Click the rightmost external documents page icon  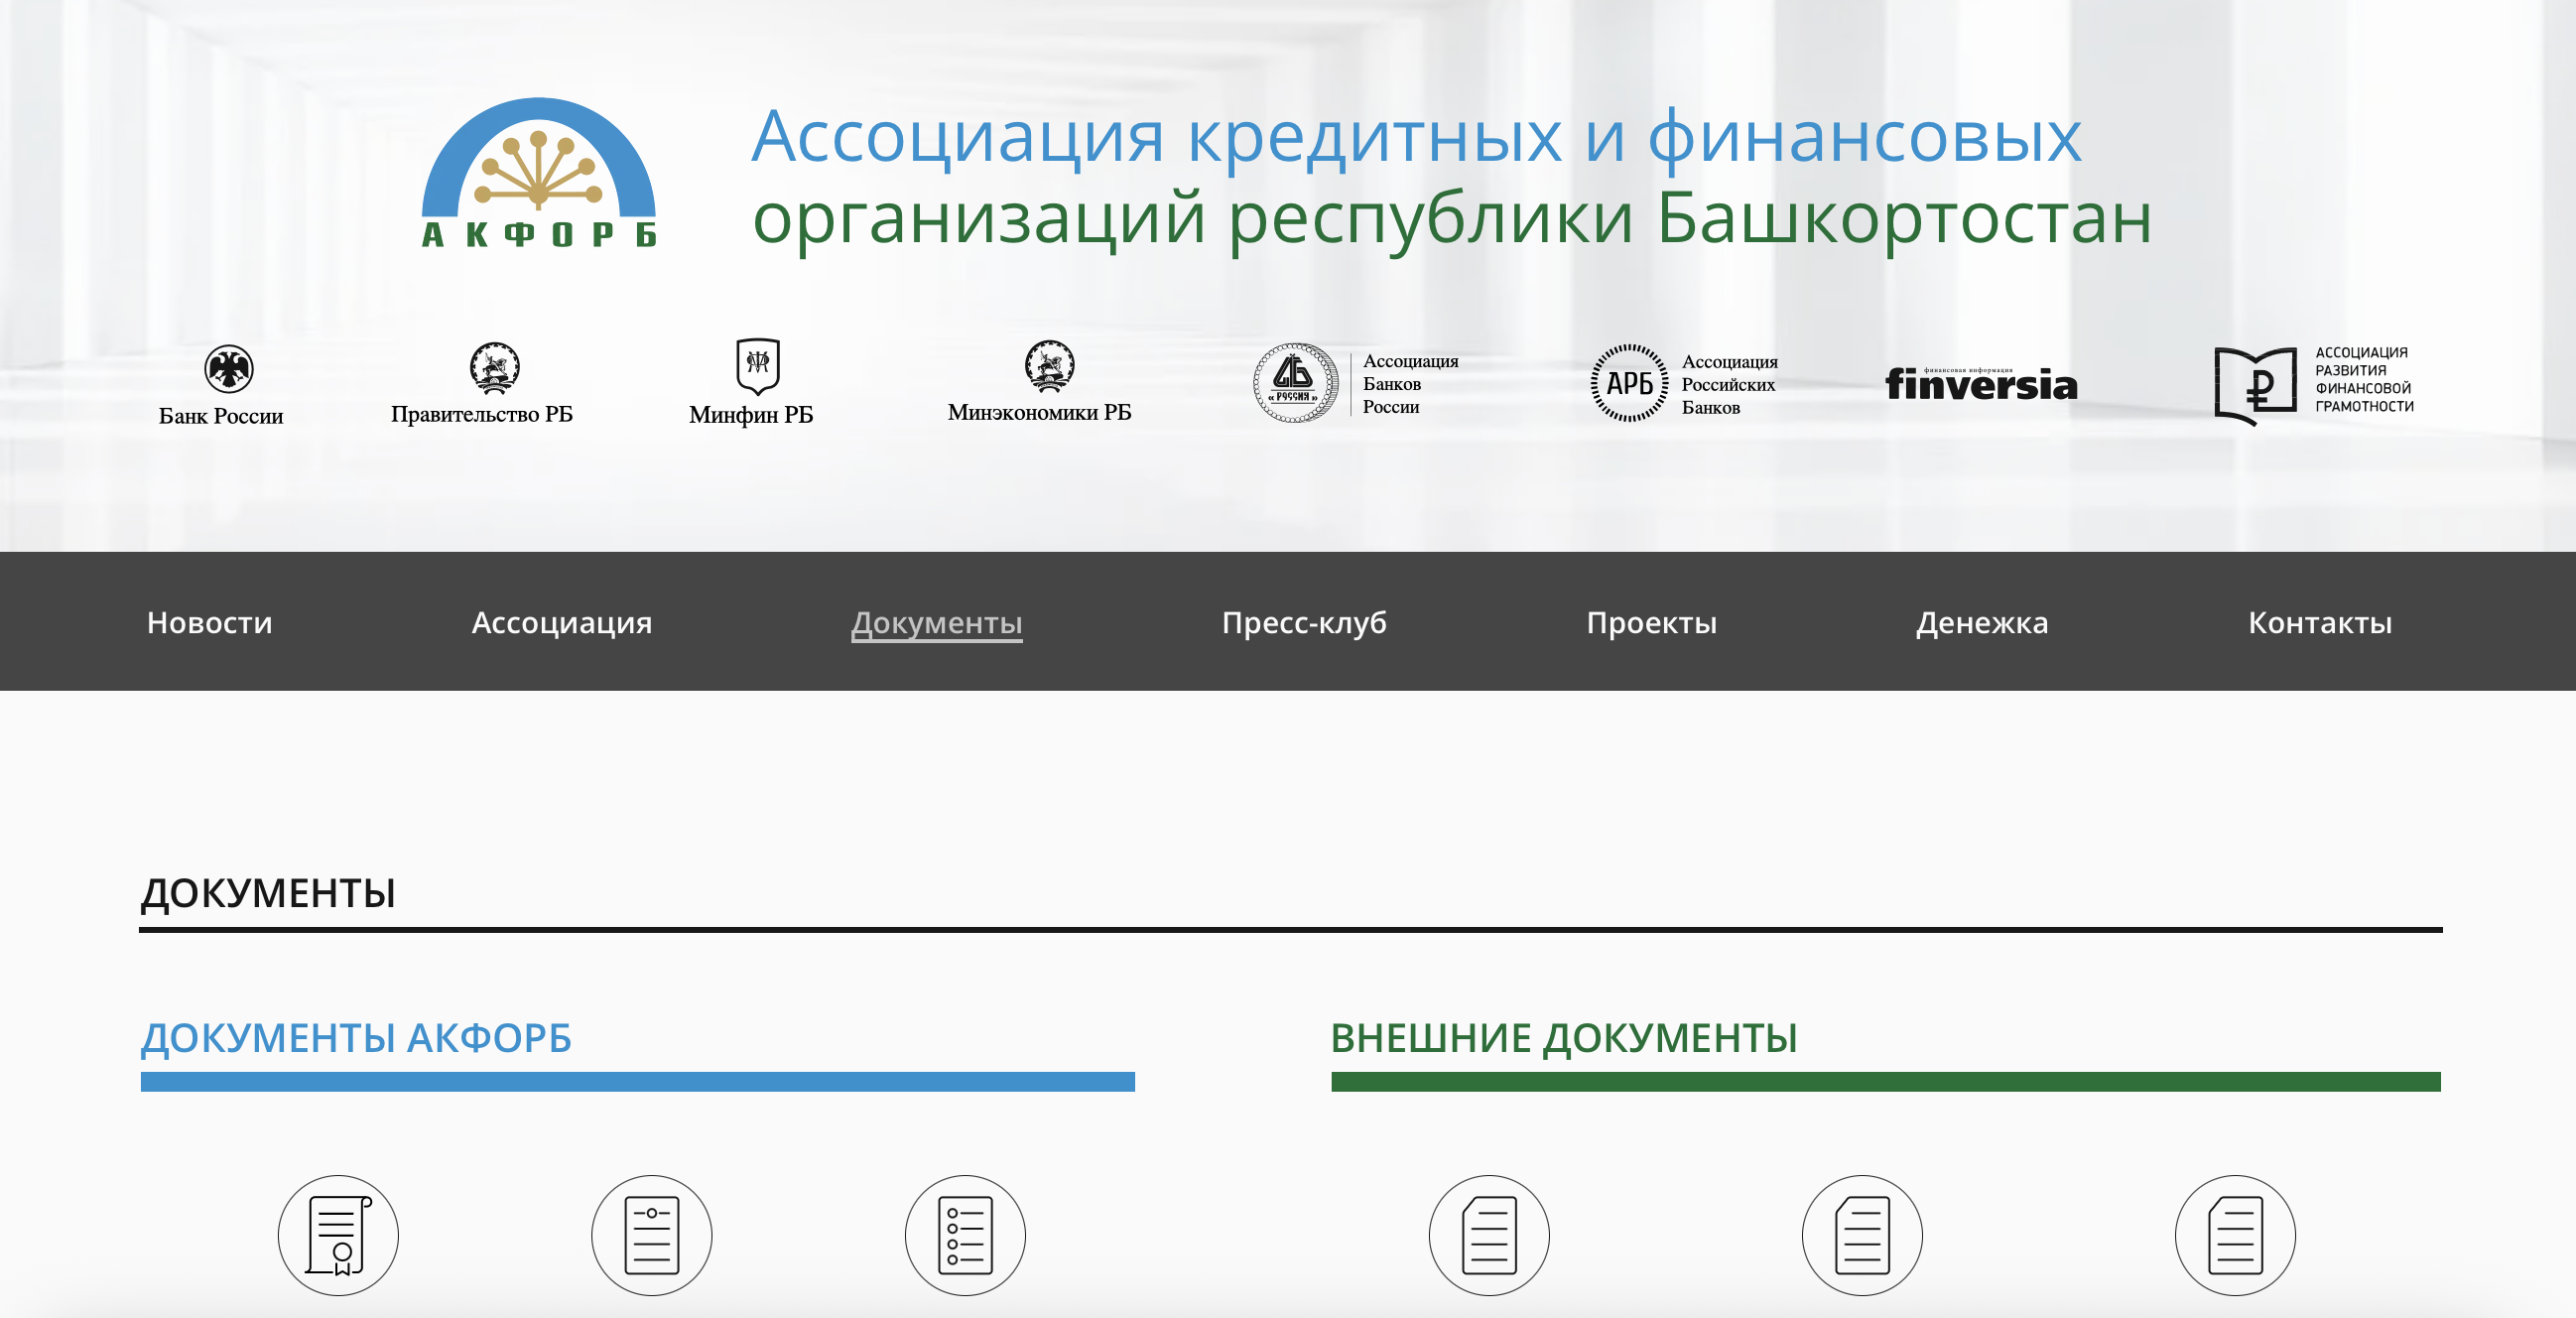(2234, 1235)
